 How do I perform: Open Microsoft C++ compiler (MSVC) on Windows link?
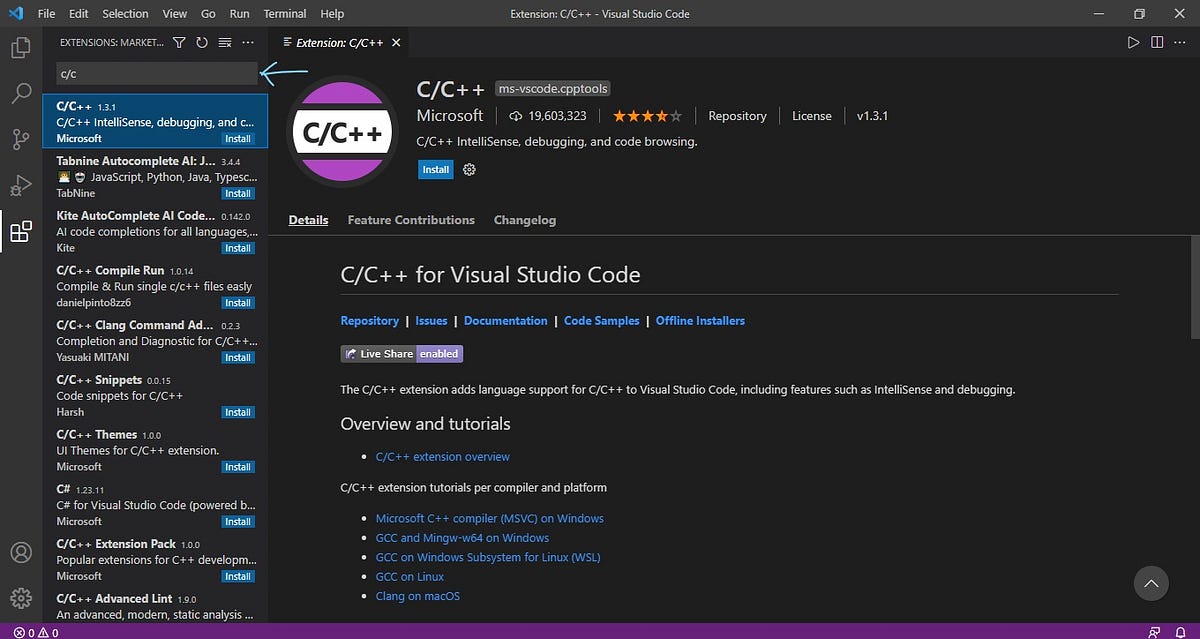(x=490, y=519)
